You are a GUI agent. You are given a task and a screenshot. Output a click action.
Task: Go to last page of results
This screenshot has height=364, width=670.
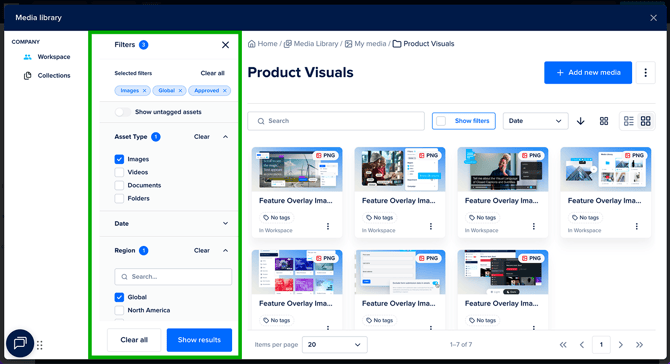[639, 345]
